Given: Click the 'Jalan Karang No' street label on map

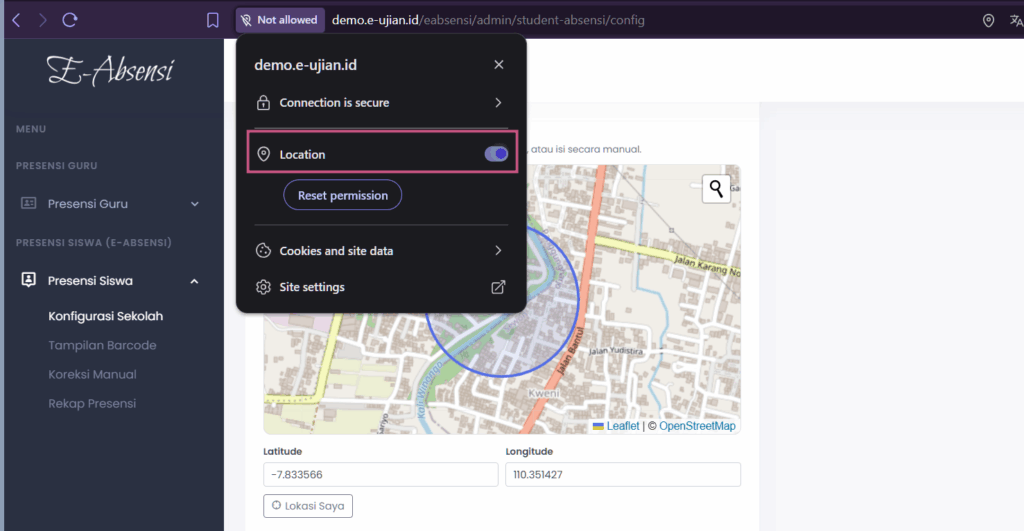Looking at the screenshot, I should point(707,266).
